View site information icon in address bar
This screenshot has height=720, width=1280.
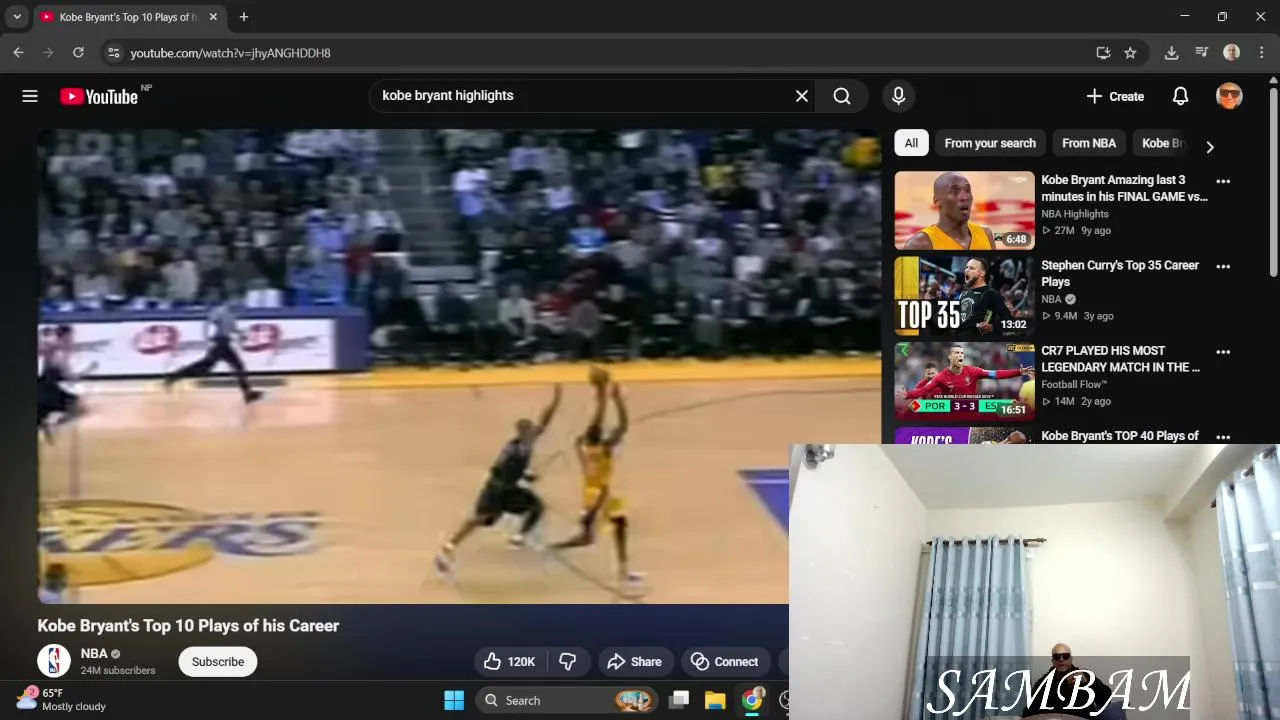[113, 53]
